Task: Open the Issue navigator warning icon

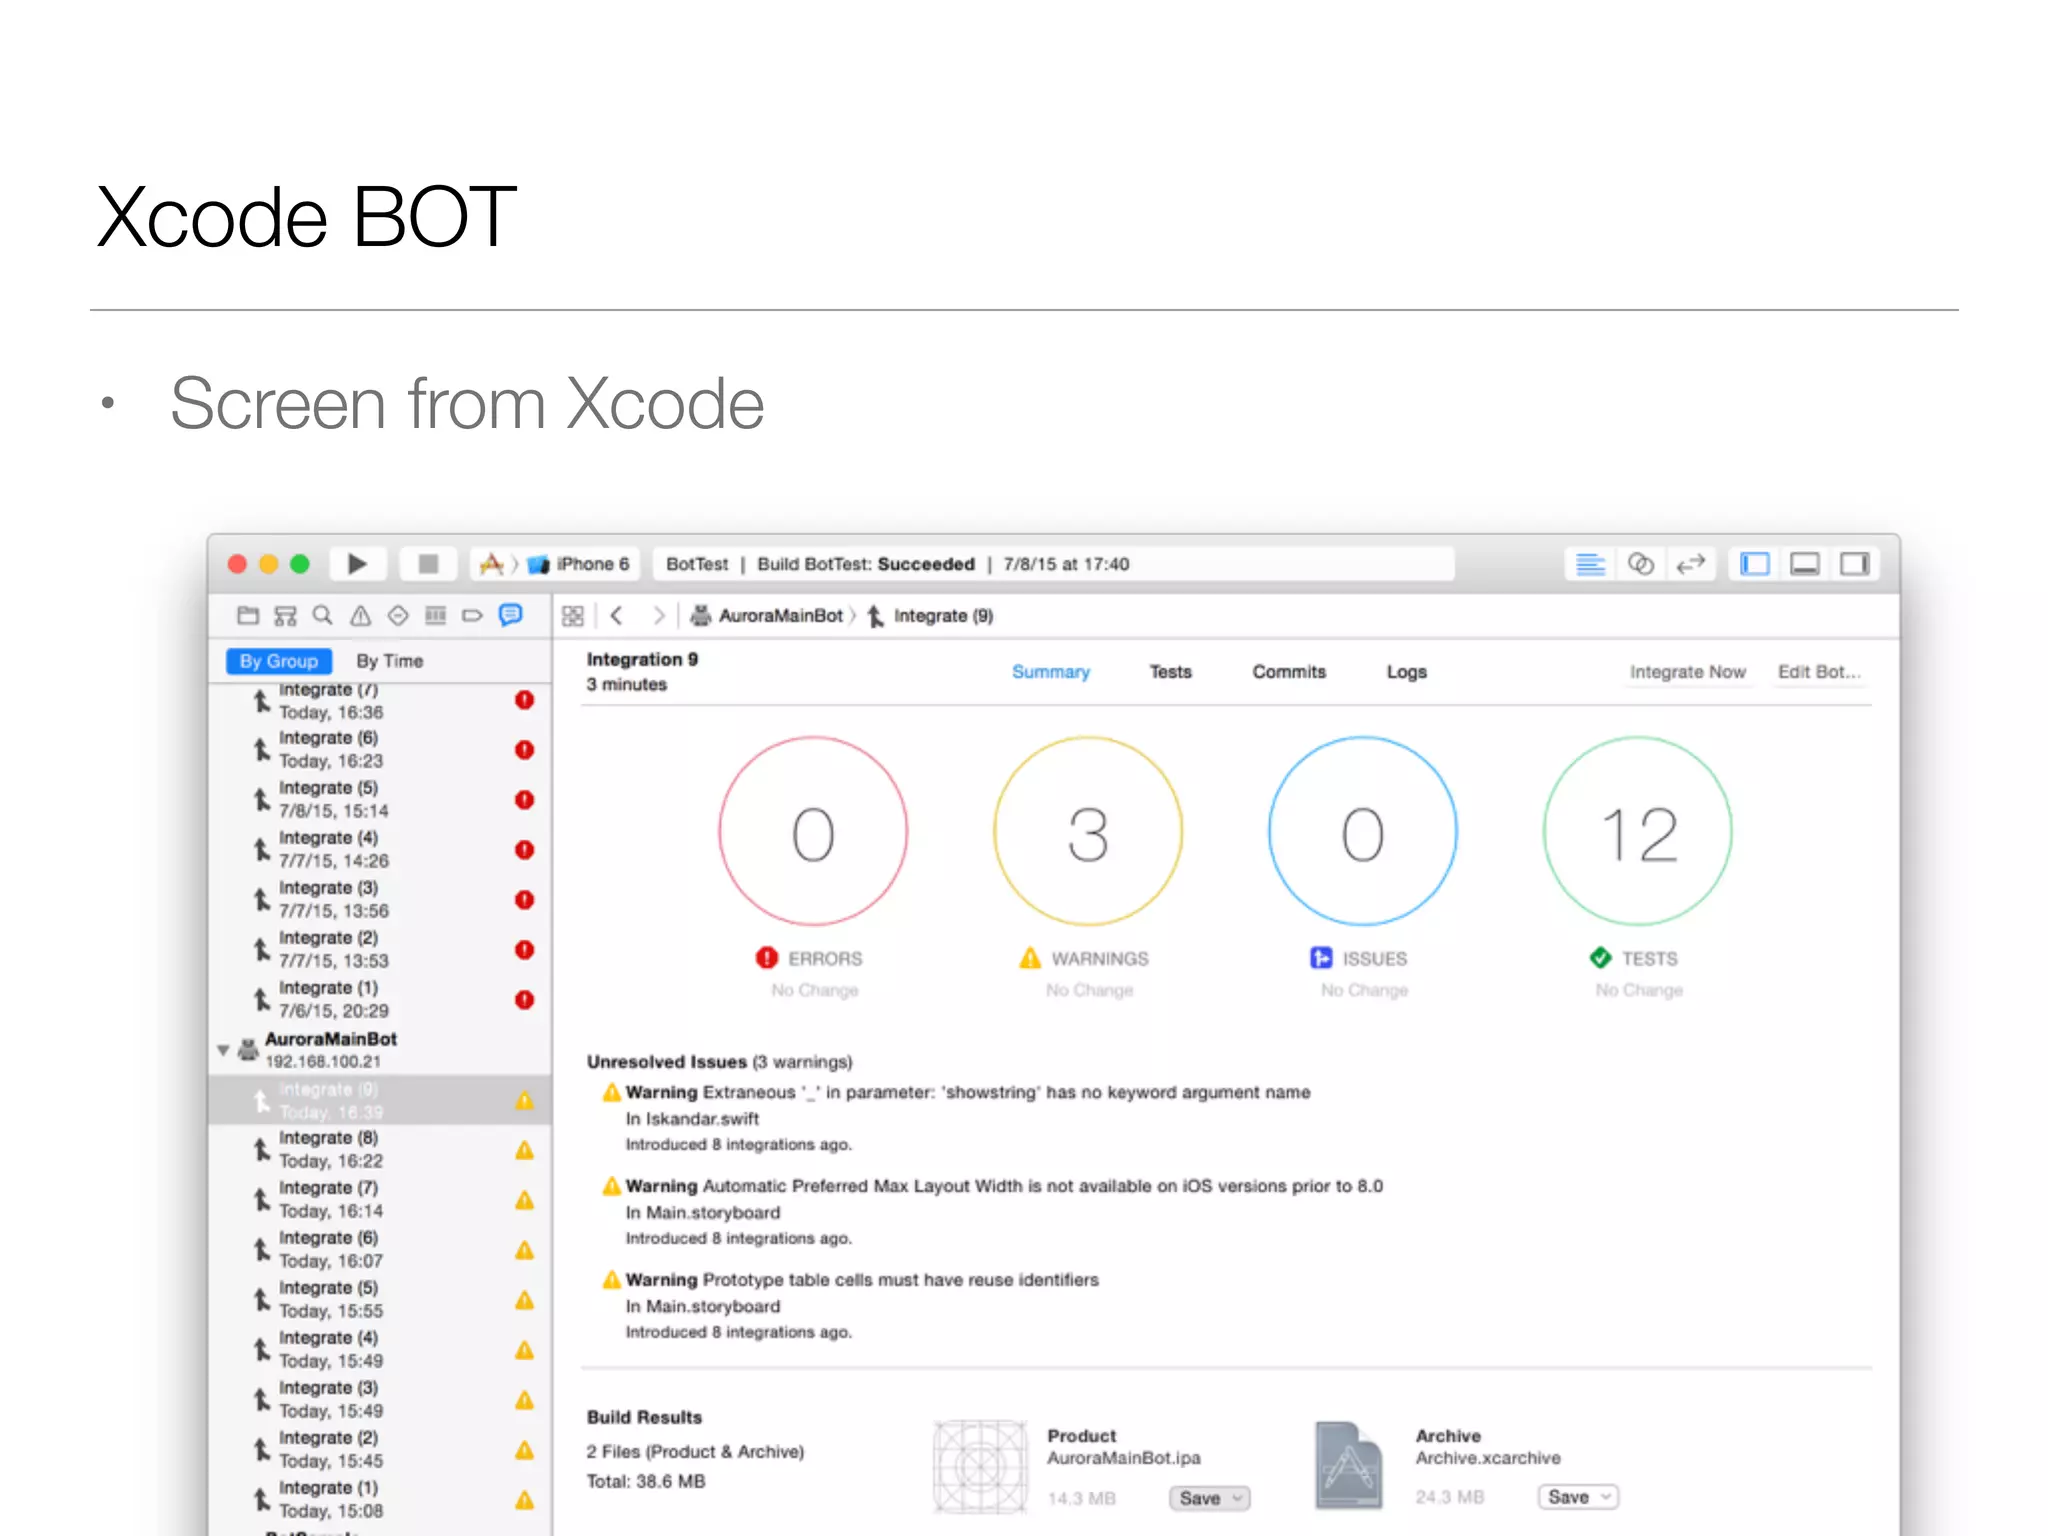Action: tap(360, 615)
